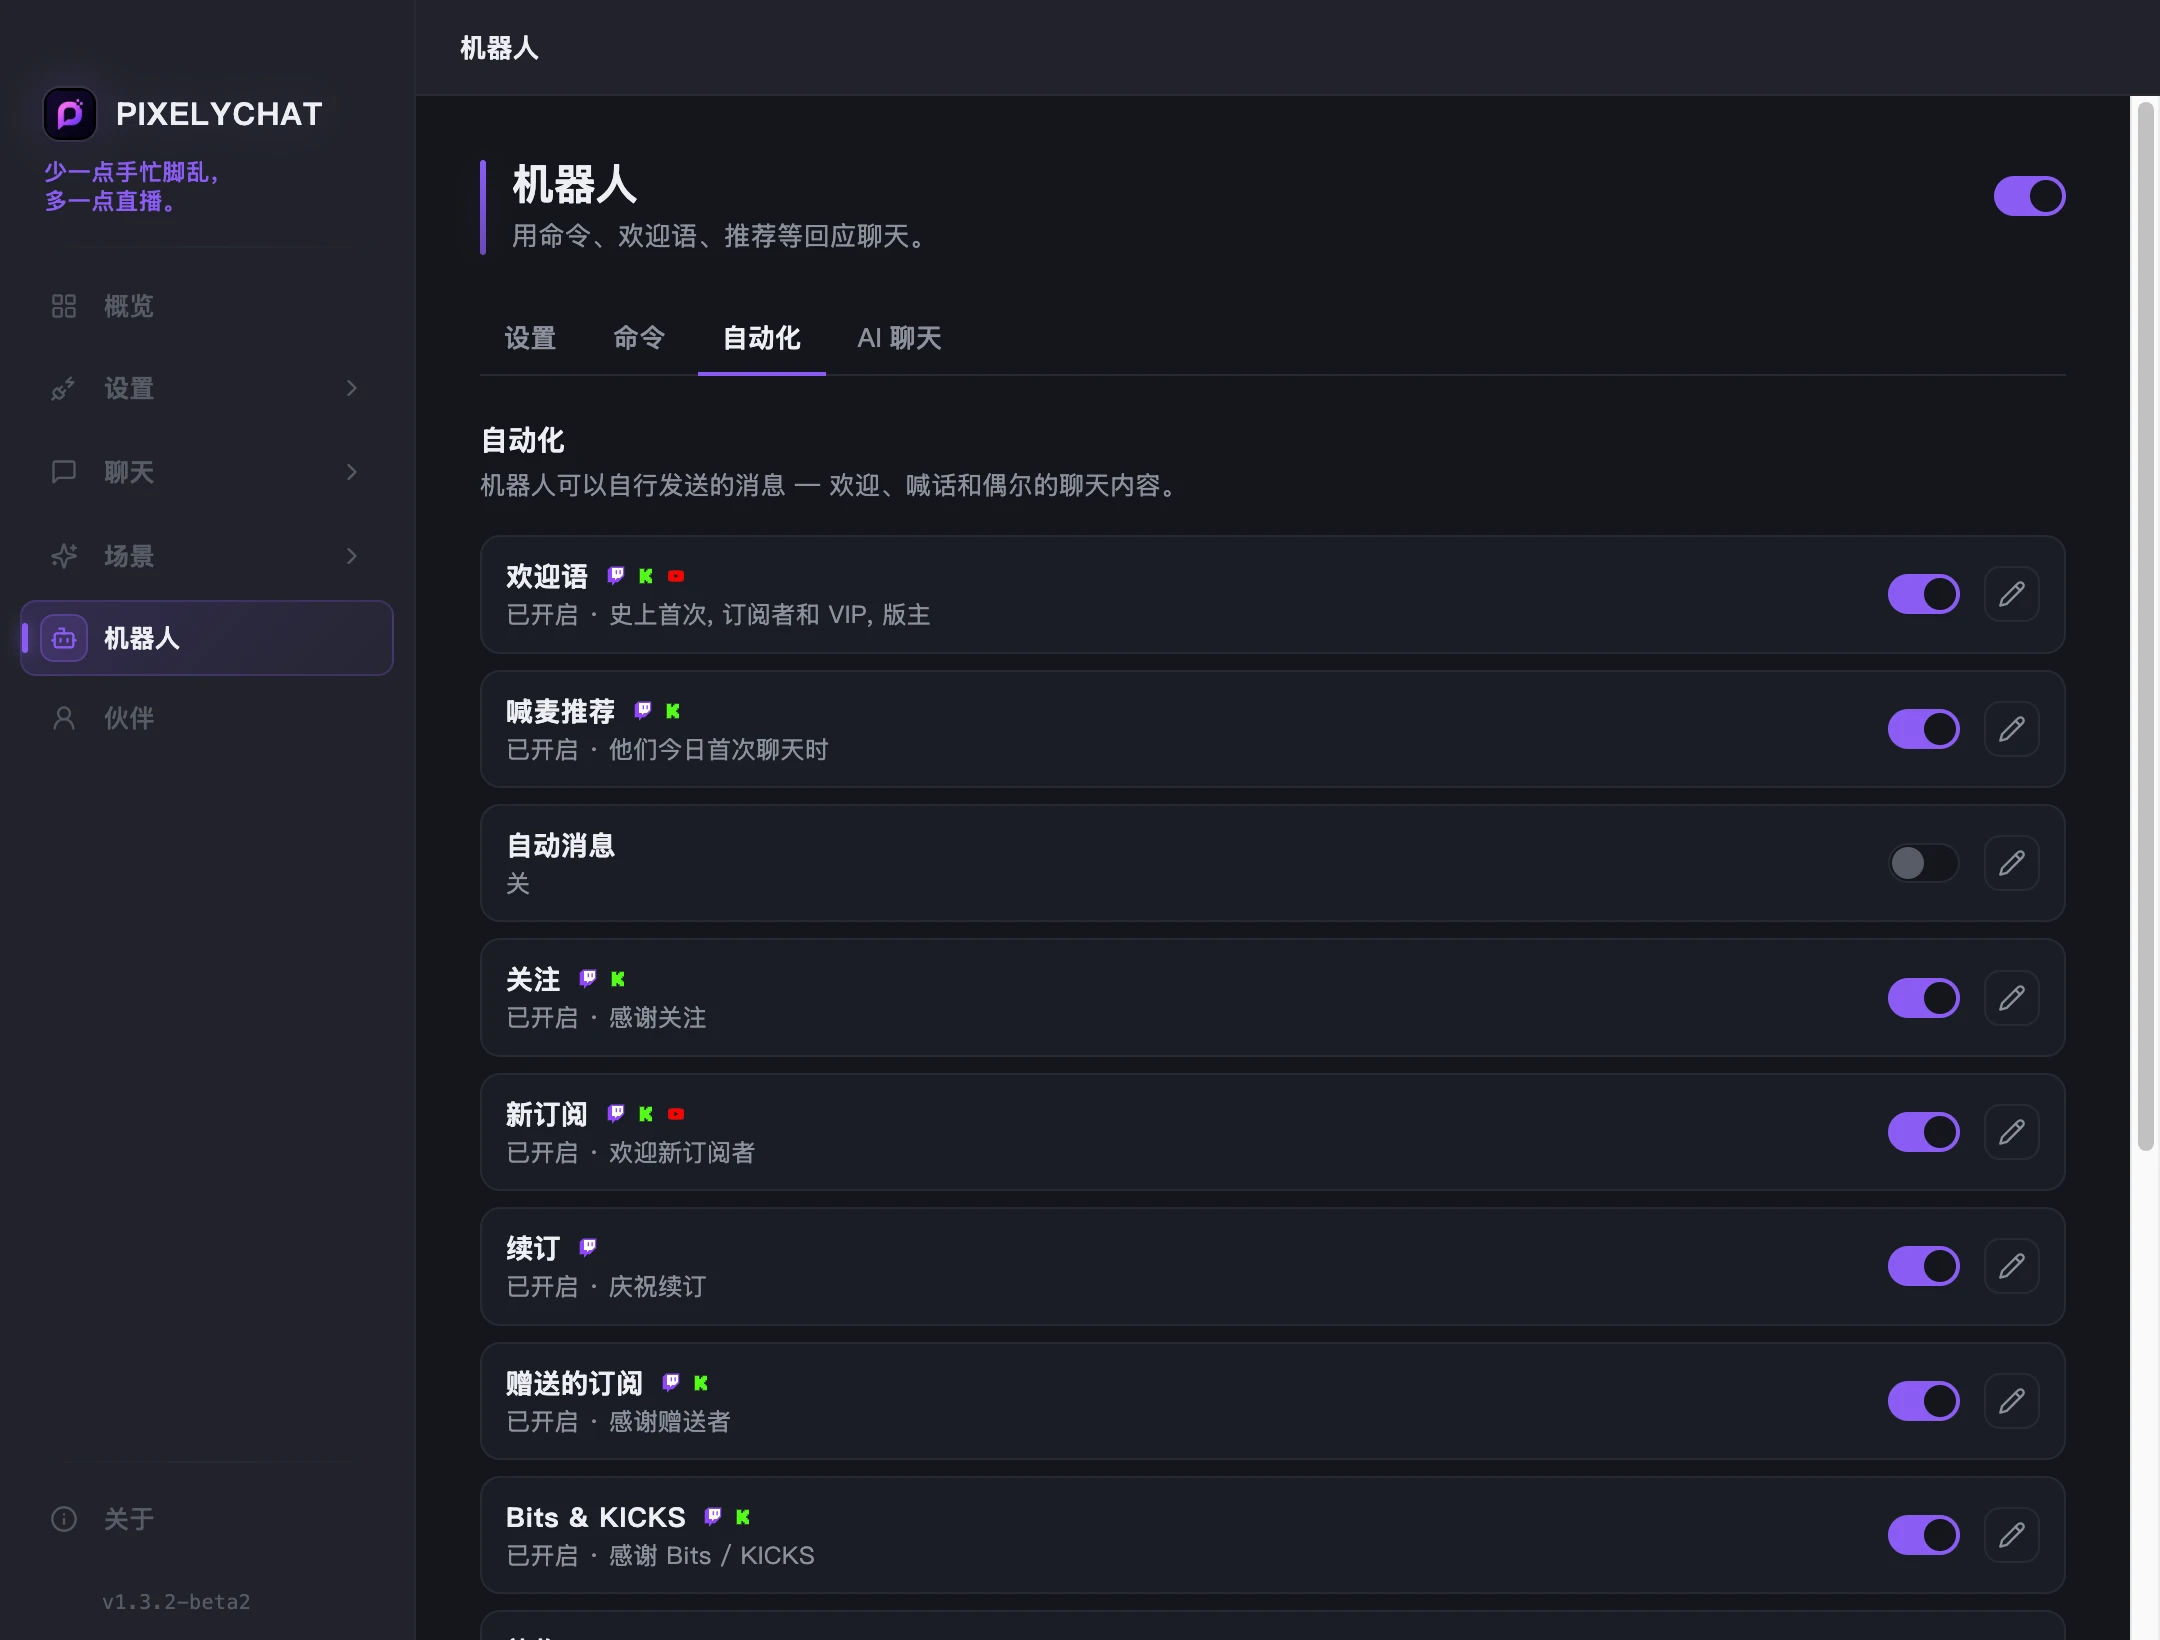Click the pencil icon for 续订

pyautogui.click(x=2011, y=1266)
